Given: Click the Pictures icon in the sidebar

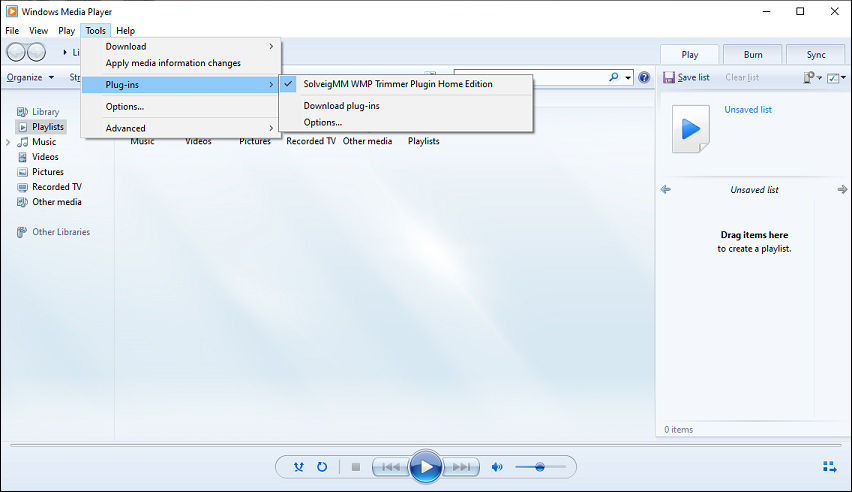Looking at the screenshot, I should coord(22,172).
